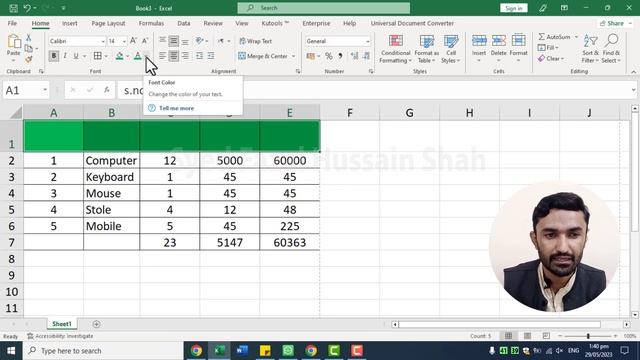Click the Search box in title bar
Screen dimensions: 640x360
[x=324, y=8]
